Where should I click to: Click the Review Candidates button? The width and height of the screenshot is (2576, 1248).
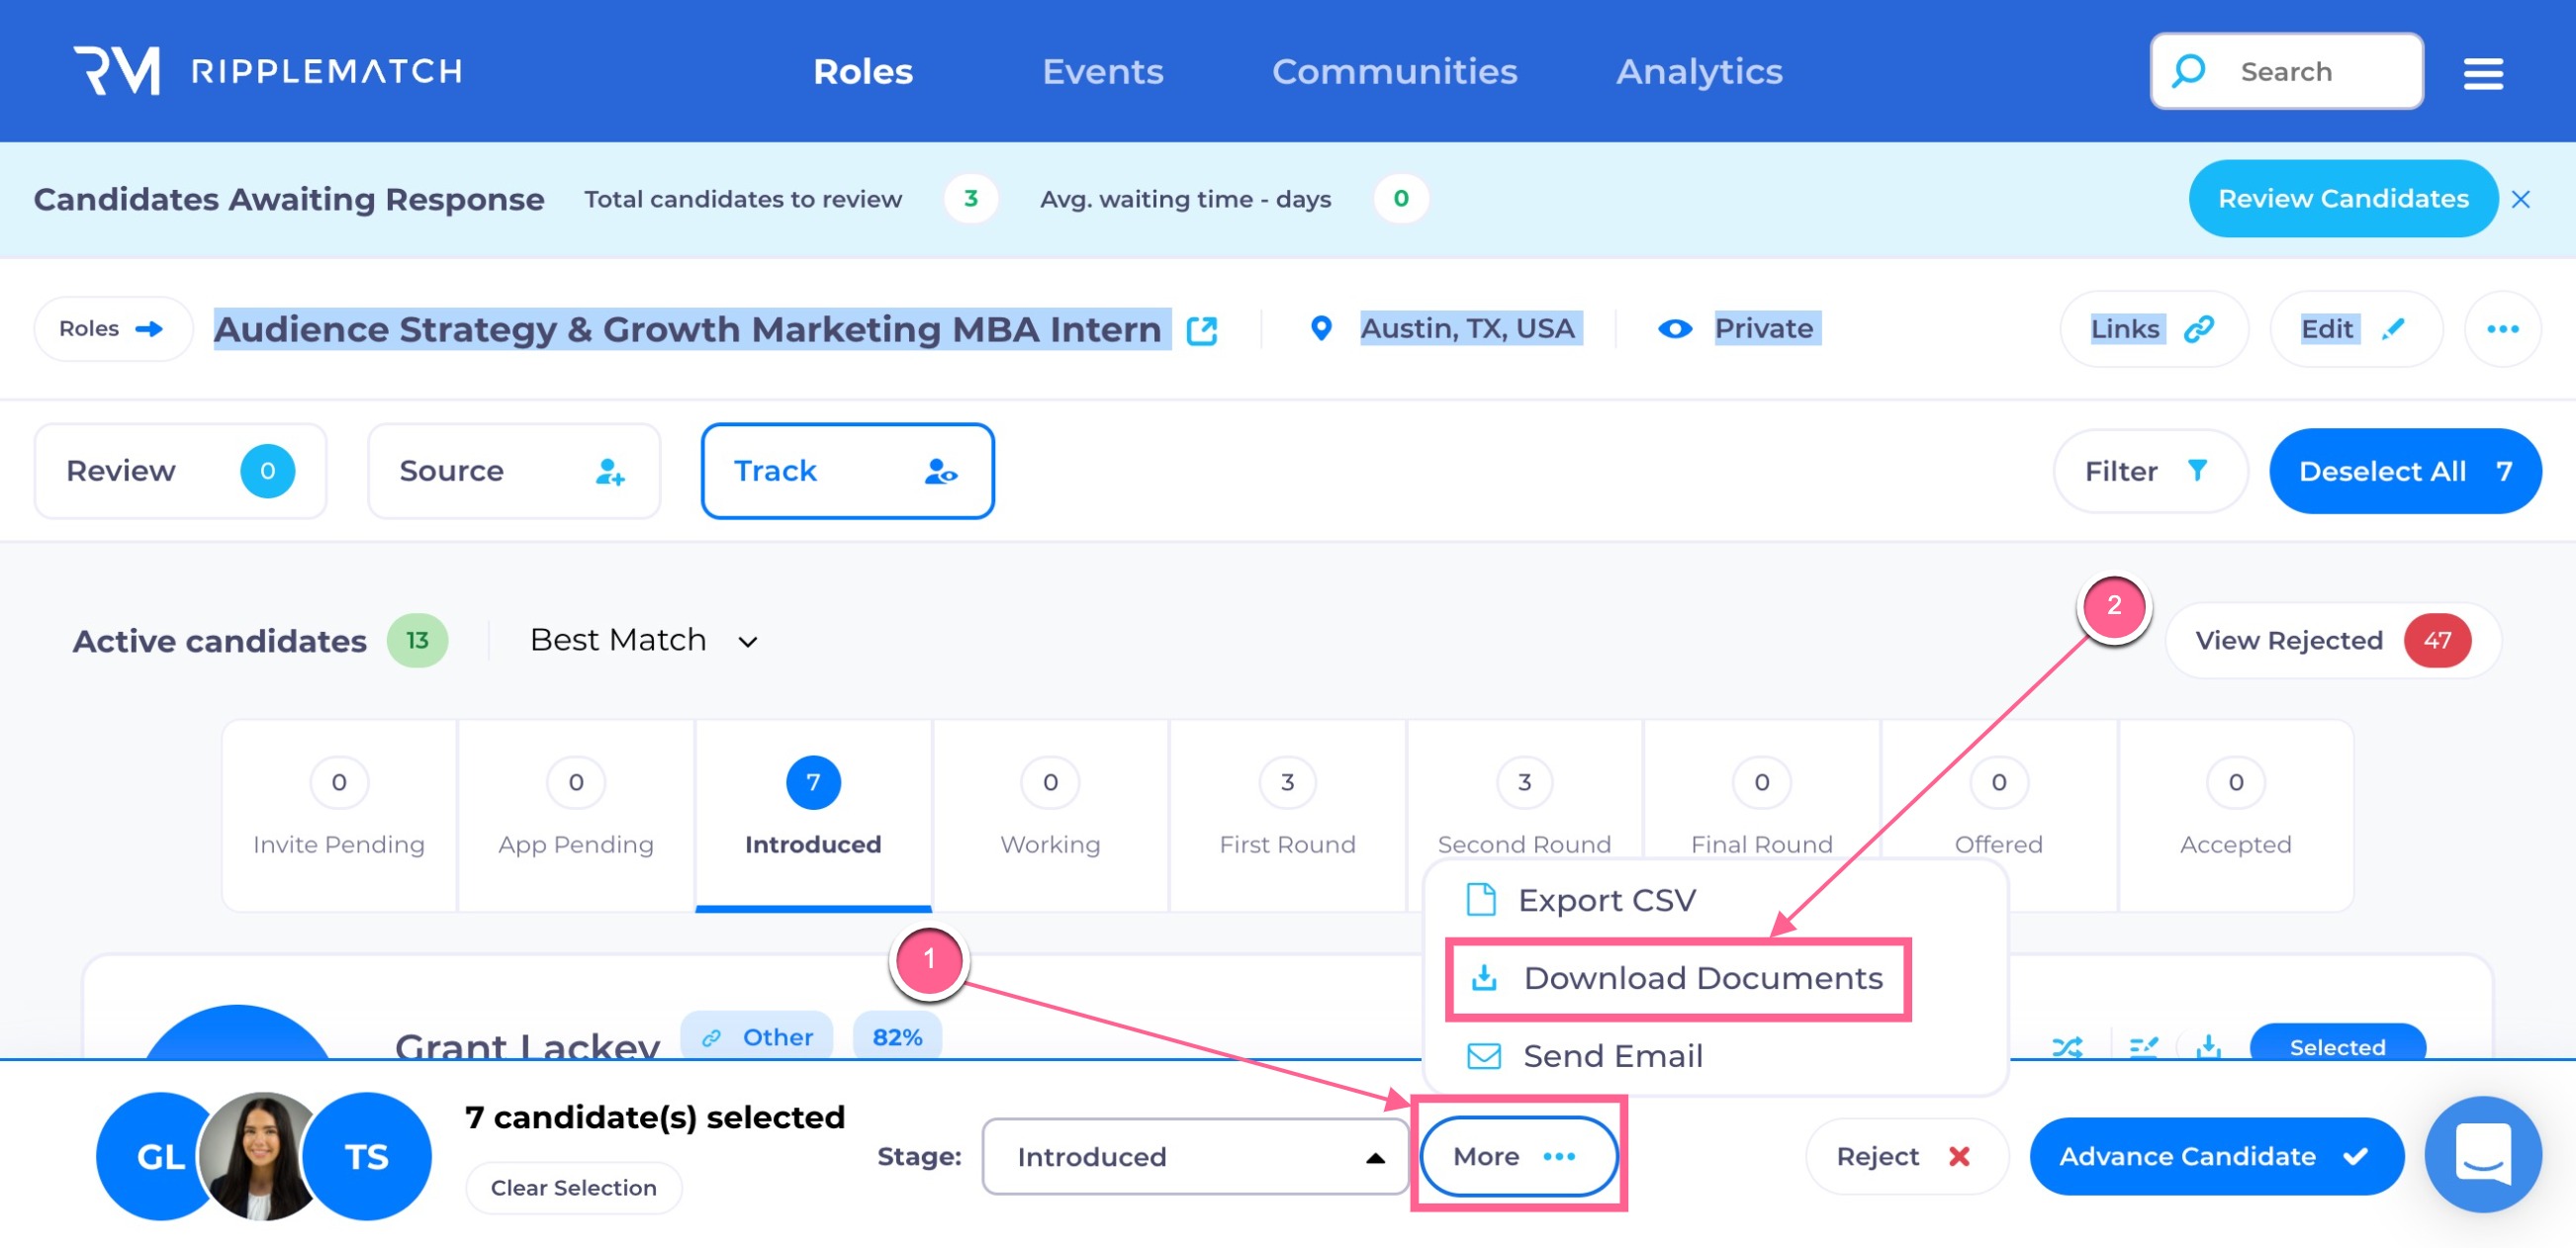[2342, 199]
